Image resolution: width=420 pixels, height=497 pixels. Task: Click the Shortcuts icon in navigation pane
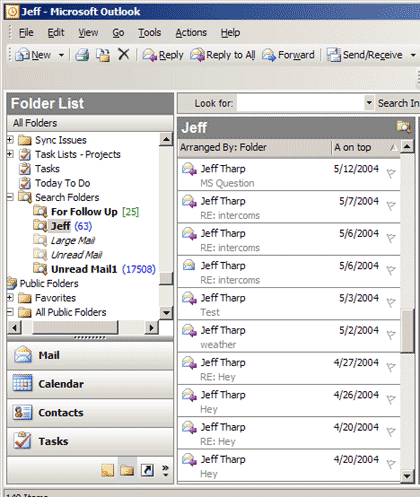tap(147, 470)
